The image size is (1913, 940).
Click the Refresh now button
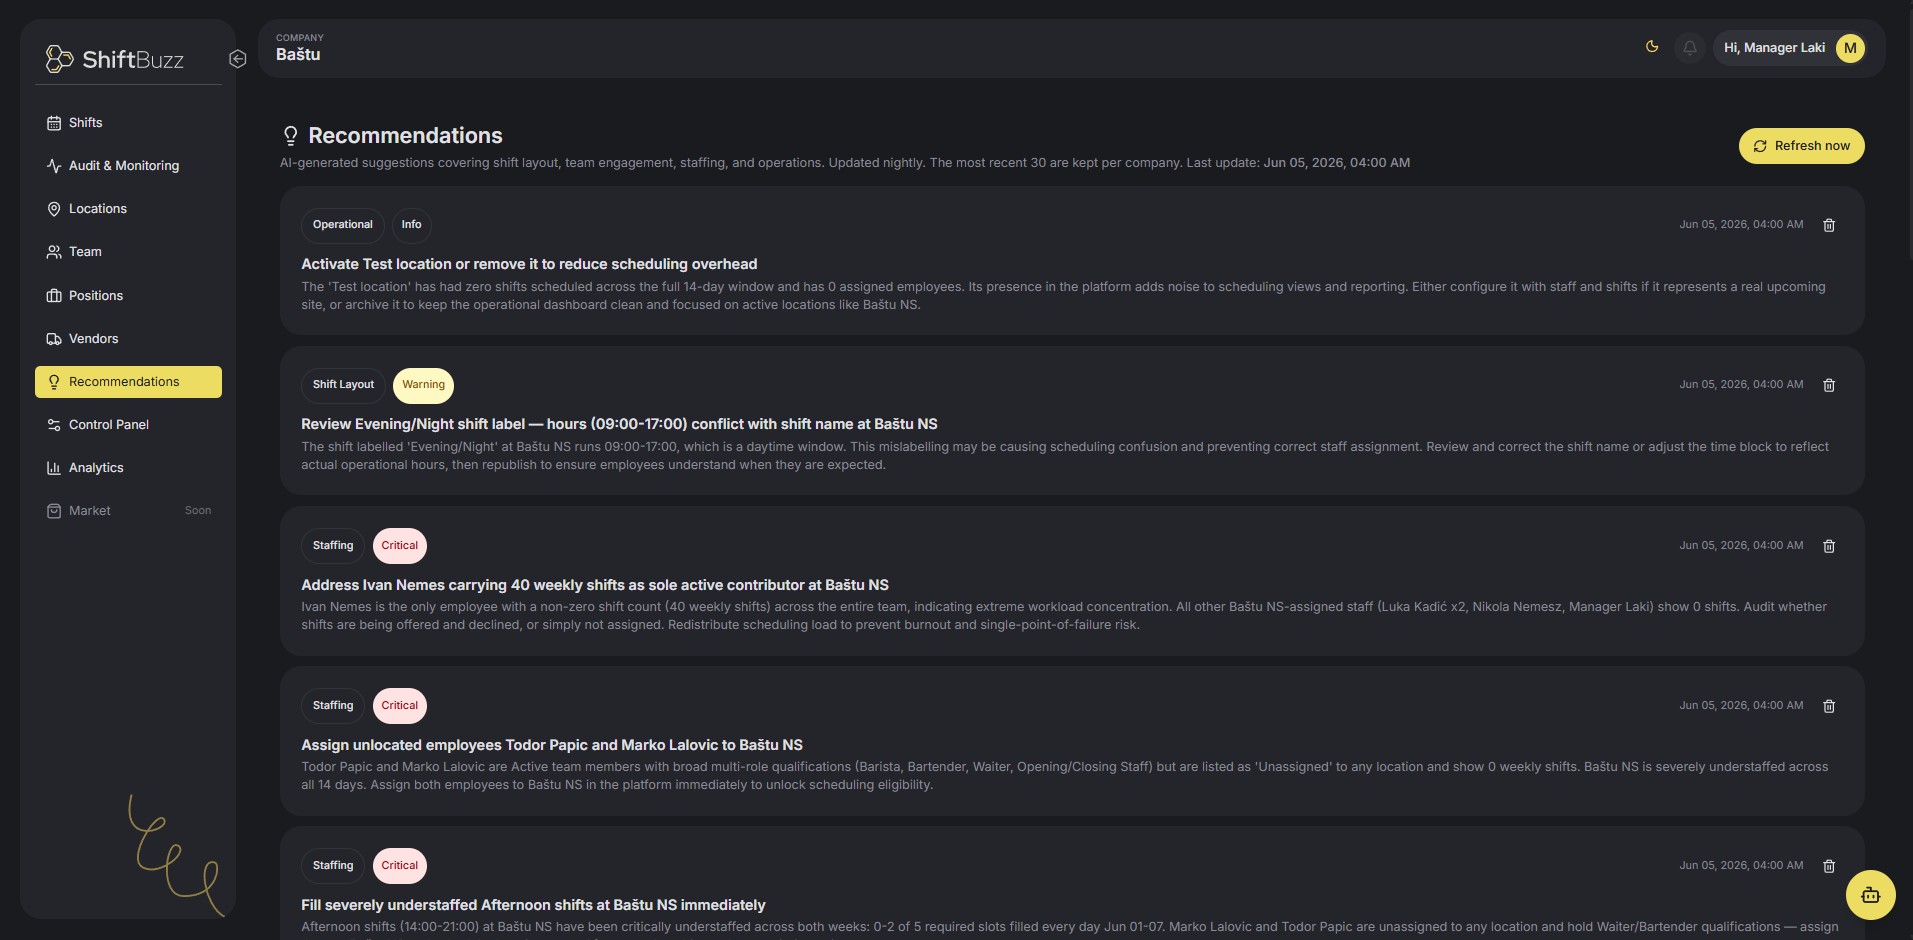(x=1801, y=146)
